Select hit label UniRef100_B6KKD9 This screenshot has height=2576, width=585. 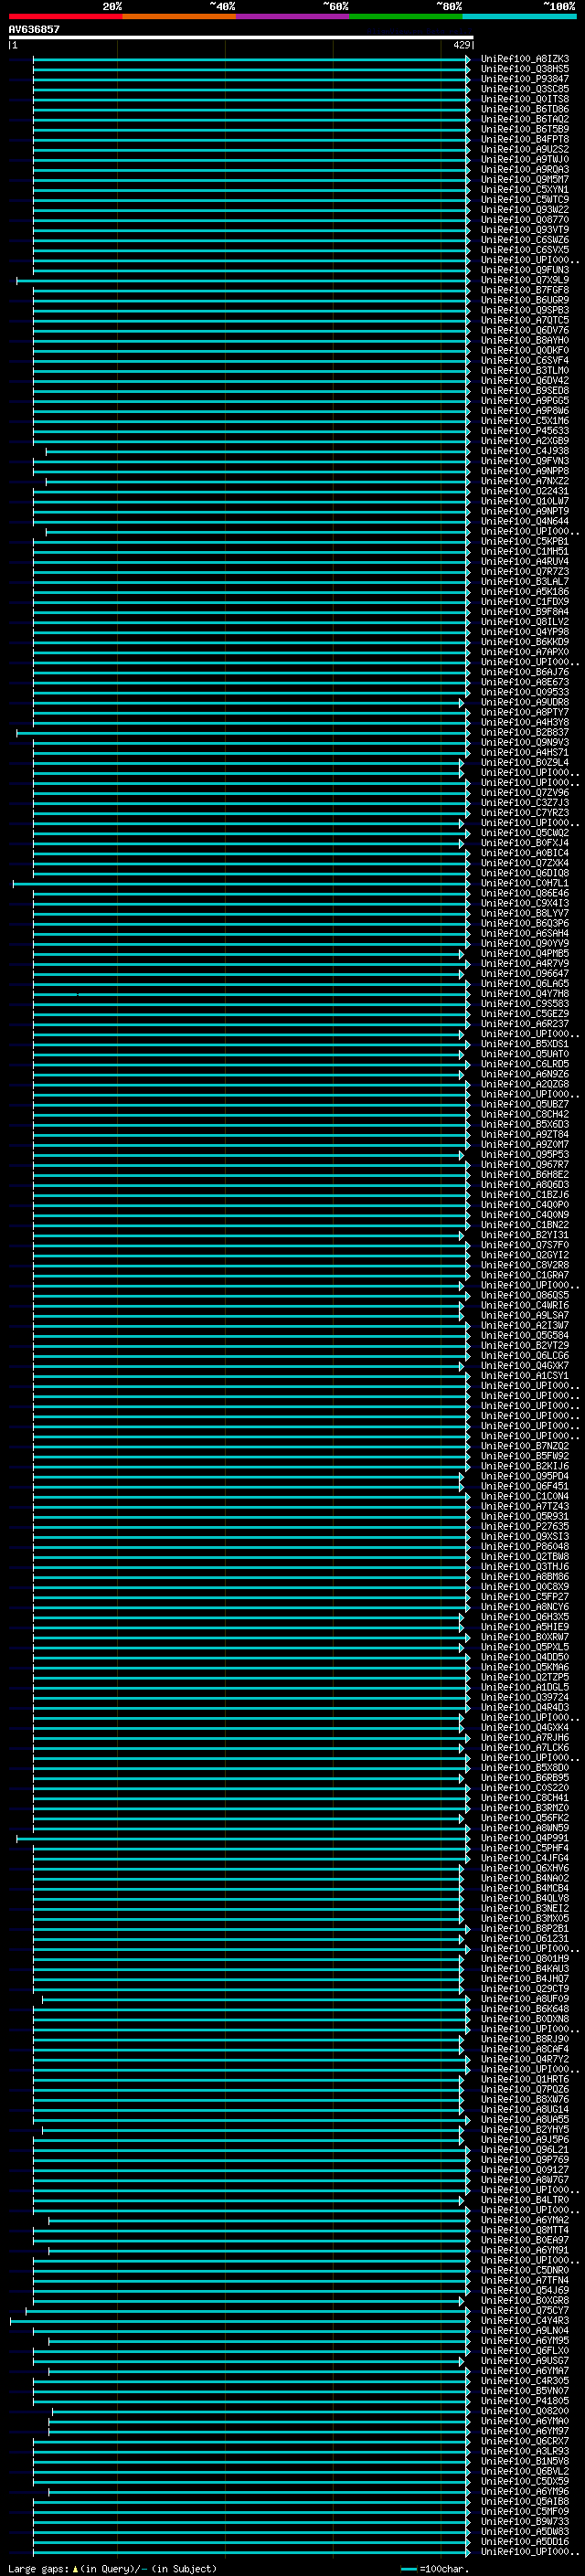[x=525, y=643]
